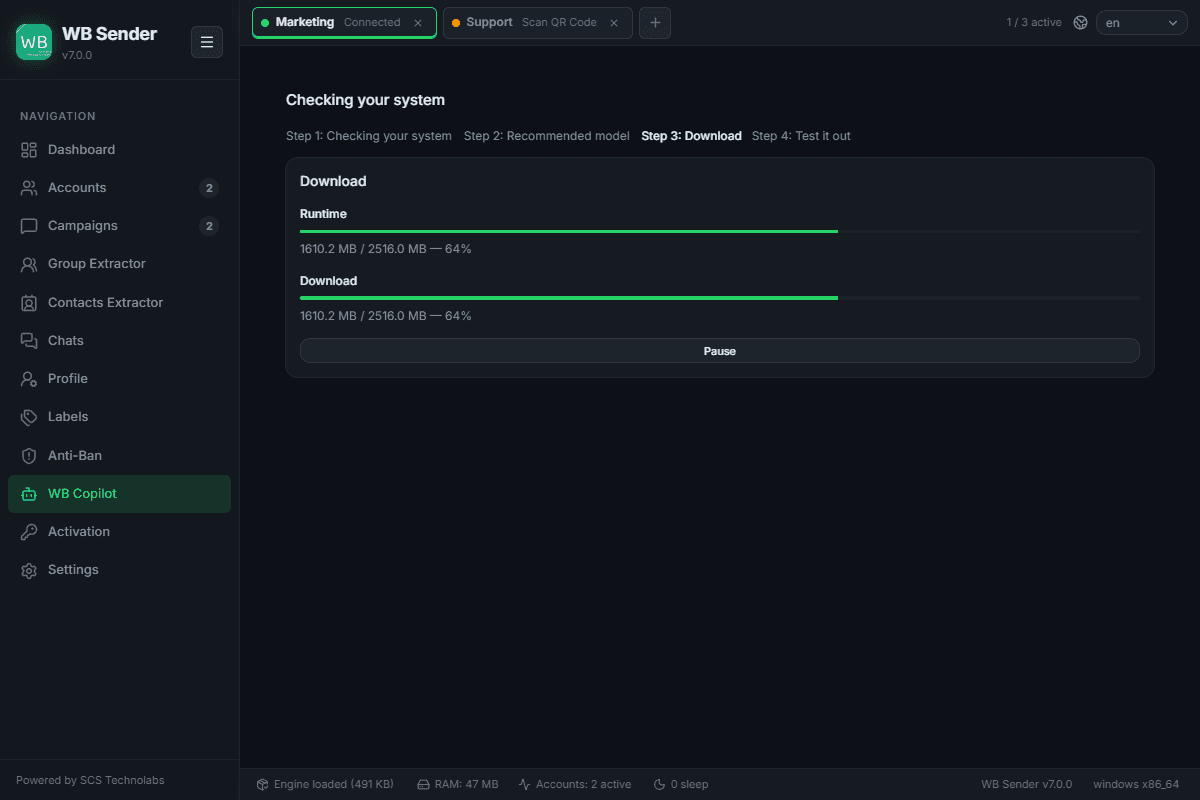1200x800 pixels.
Task: Click the Accounts active status icon
Action: pyautogui.click(x=524, y=785)
